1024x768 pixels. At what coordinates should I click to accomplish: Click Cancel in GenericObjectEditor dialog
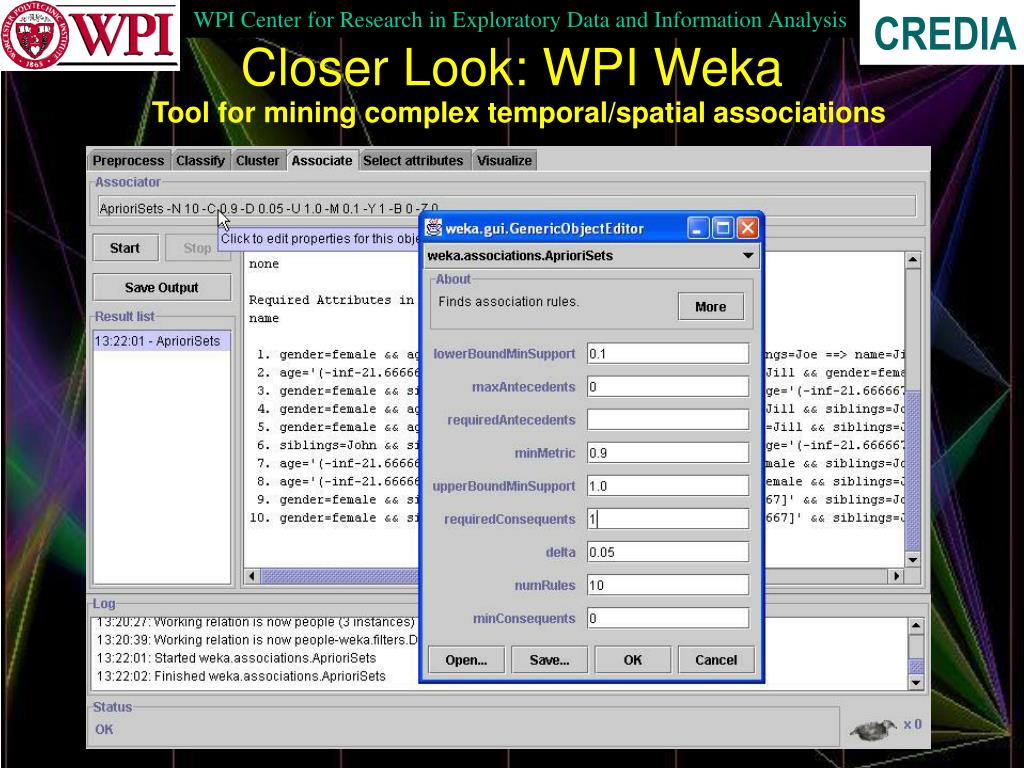(x=716, y=660)
